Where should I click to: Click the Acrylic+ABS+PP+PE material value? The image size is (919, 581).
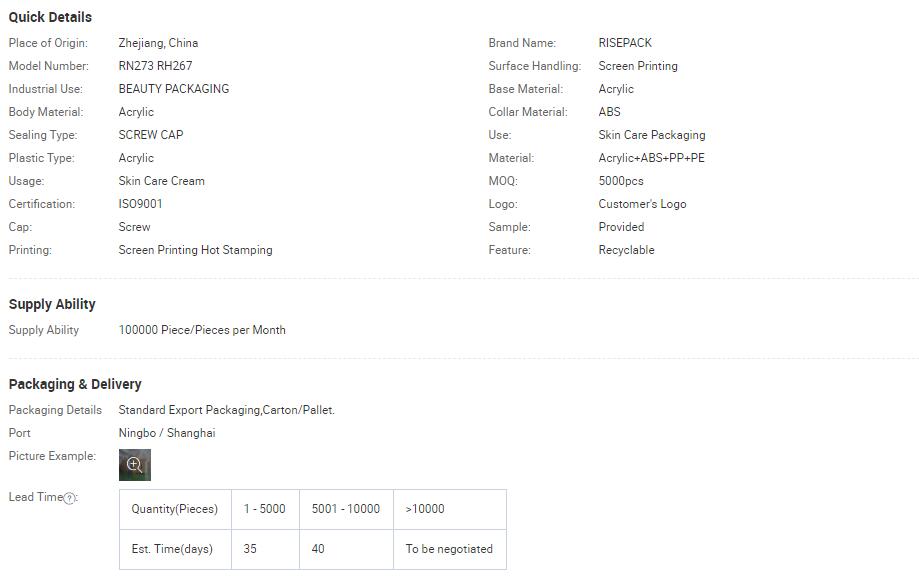point(651,158)
